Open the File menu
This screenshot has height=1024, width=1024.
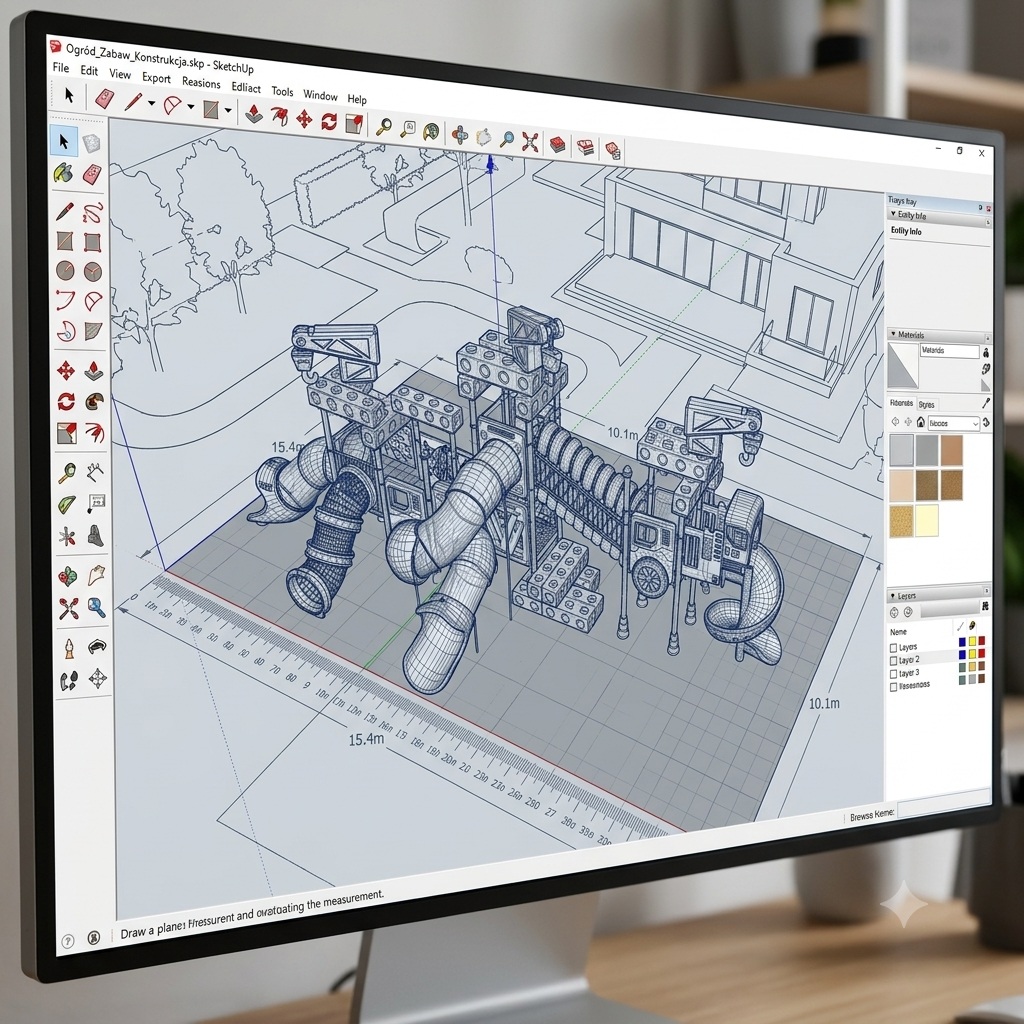tap(61, 67)
